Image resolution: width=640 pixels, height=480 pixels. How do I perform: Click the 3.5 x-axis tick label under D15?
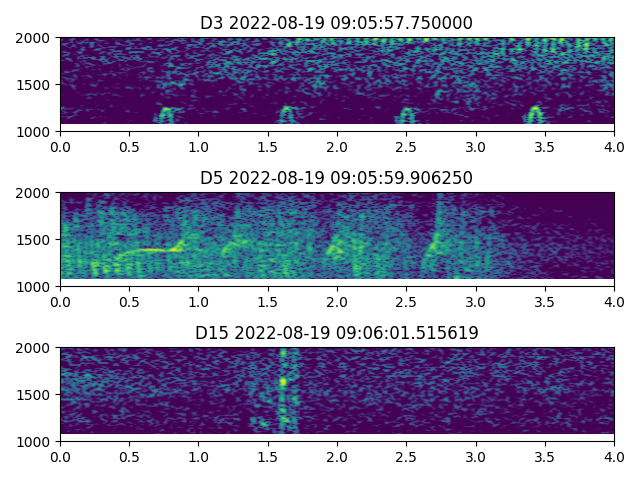pyautogui.click(x=545, y=456)
